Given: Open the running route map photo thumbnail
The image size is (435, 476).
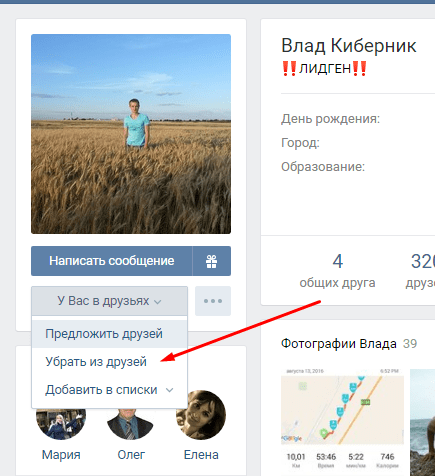Looking at the screenshot, I should tap(342, 419).
